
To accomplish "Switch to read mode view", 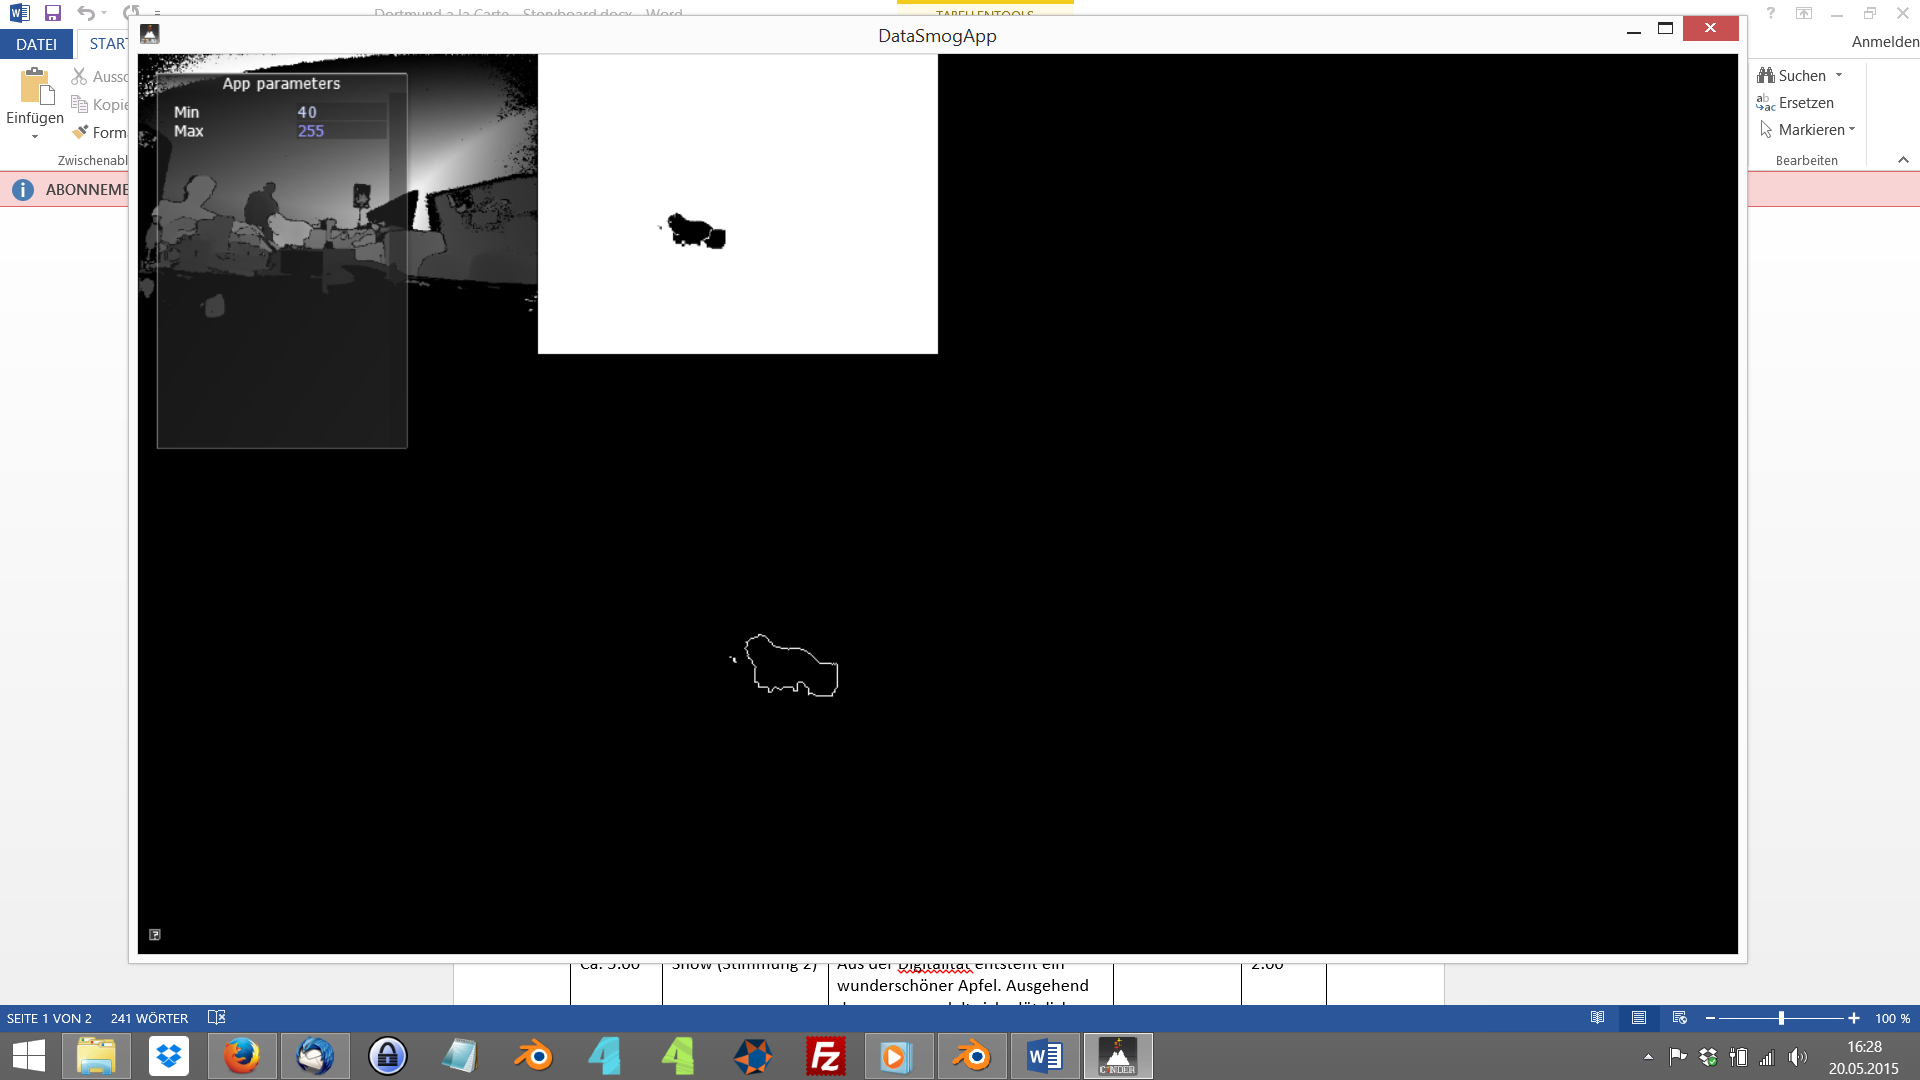I will pyautogui.click(x=1597, y=1018).
